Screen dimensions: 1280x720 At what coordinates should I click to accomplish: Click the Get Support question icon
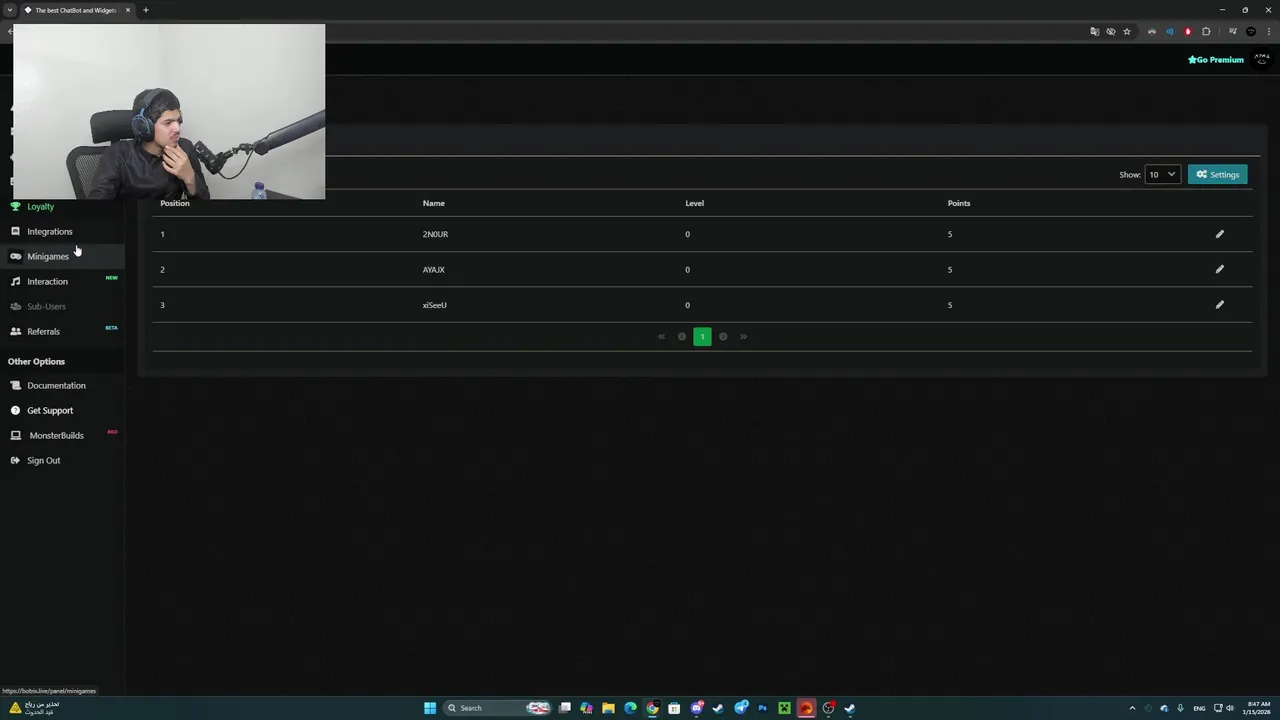[x=15, y=410]
